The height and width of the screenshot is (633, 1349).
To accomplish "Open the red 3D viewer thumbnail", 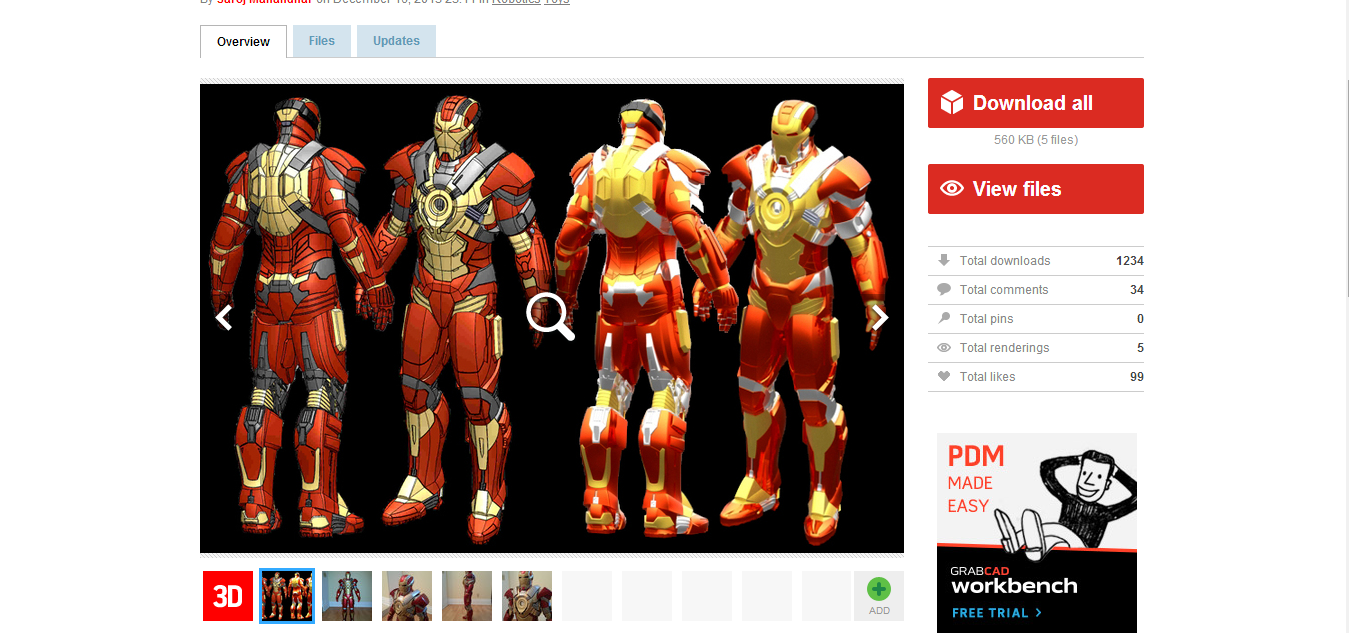I will pos(228,596).
